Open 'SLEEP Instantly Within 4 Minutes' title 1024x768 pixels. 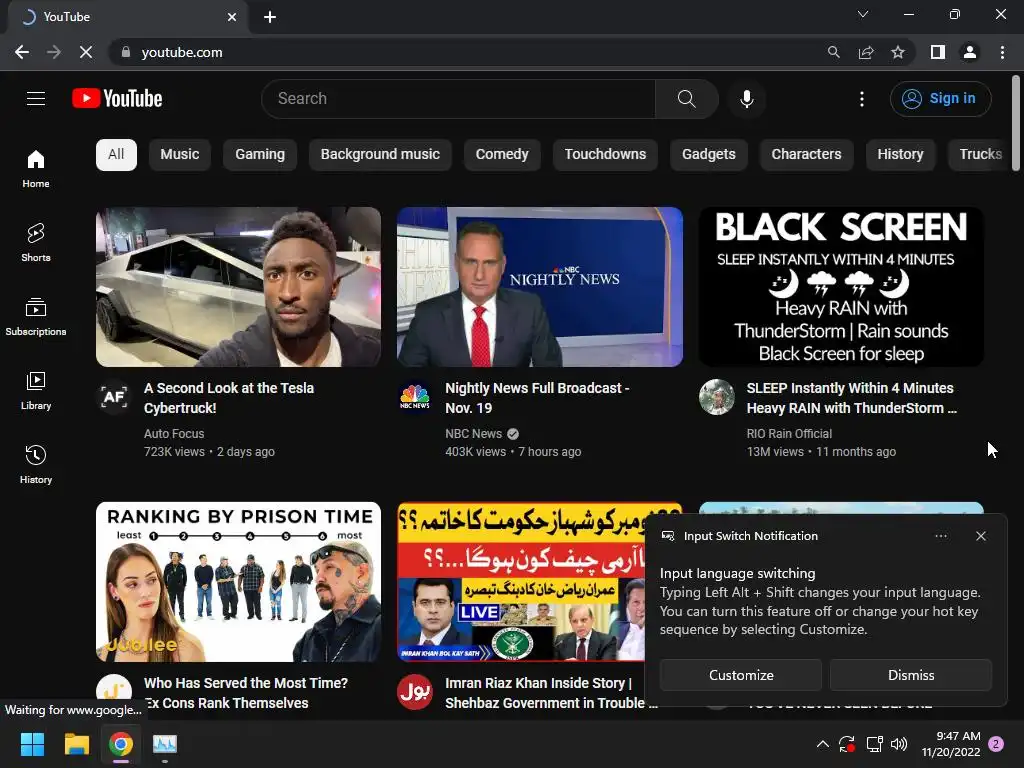851,398
